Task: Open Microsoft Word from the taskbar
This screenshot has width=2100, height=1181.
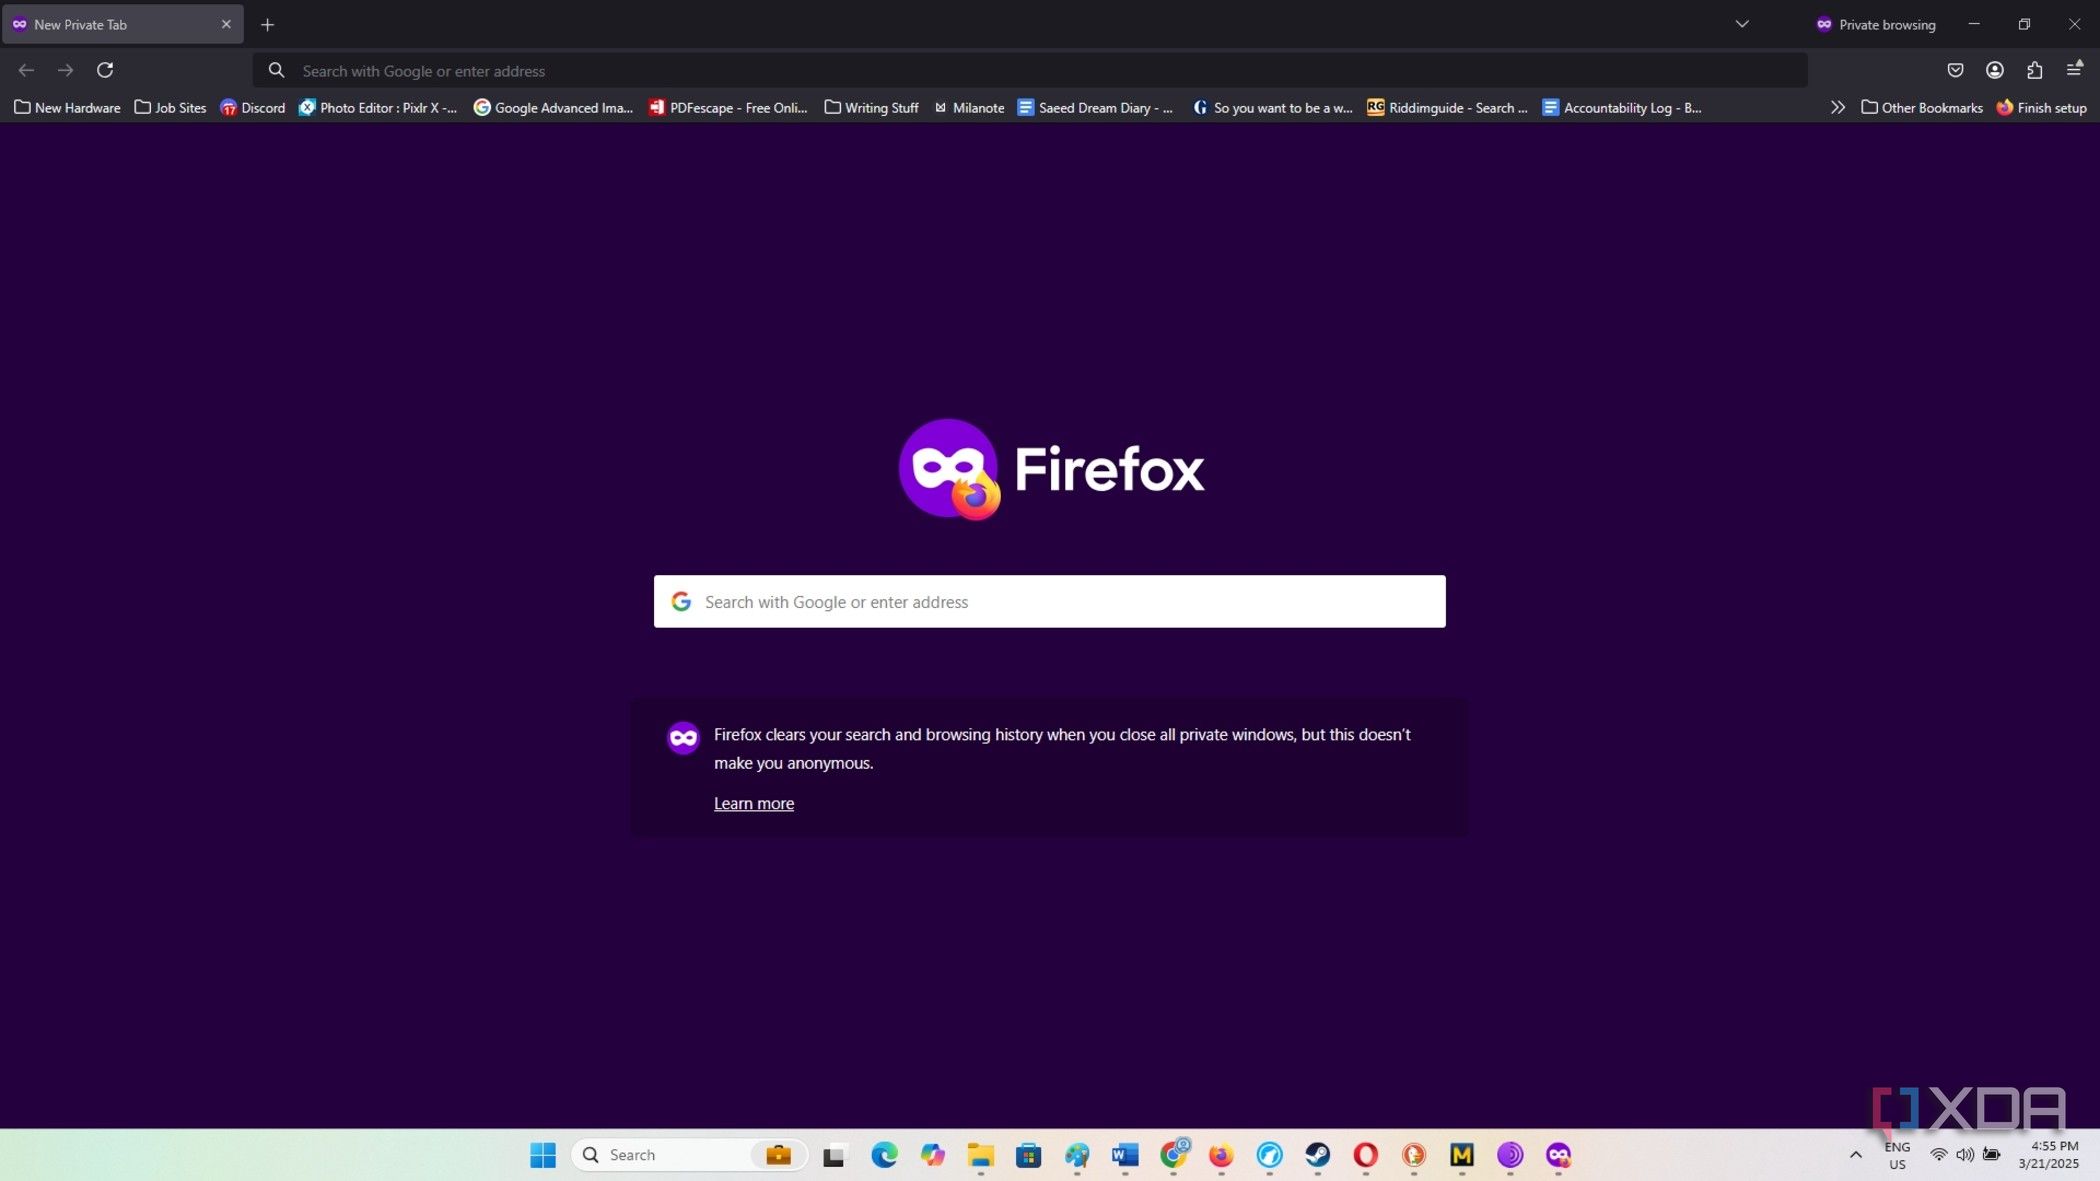Action: click(x=1125, y=1155)
